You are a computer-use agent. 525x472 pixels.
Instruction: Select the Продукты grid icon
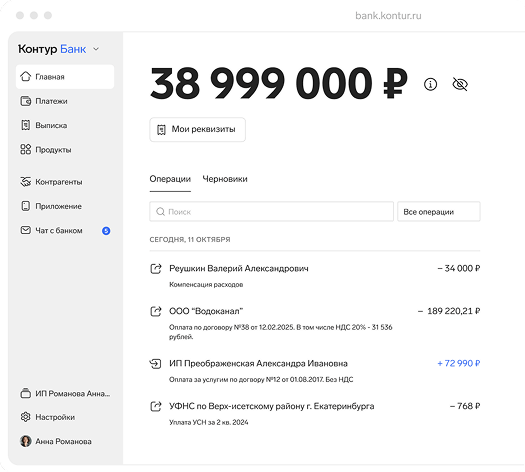(26, 149)
